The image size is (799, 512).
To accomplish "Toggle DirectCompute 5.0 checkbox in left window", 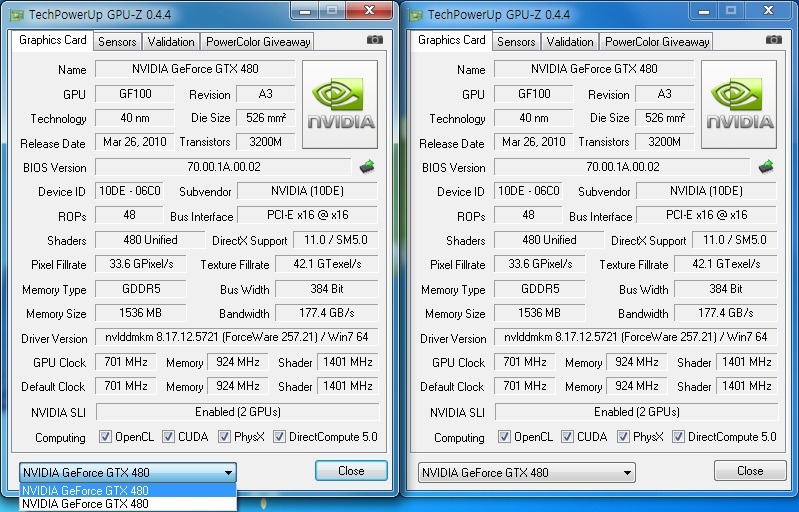I will [279, 437].
